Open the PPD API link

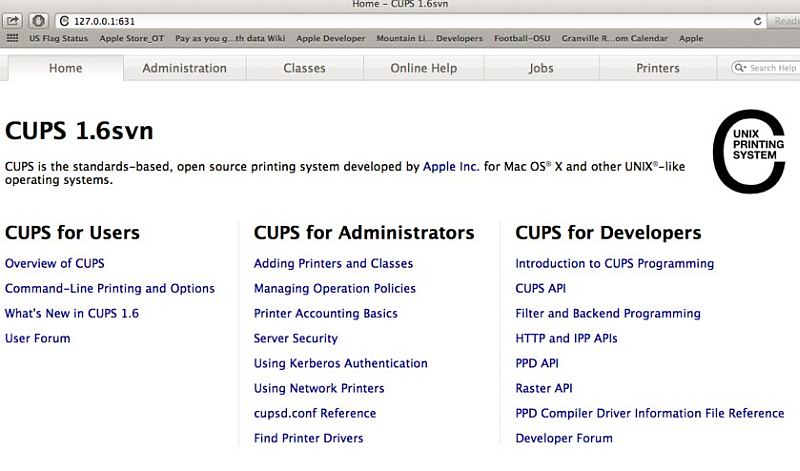(x=537, y=363)
